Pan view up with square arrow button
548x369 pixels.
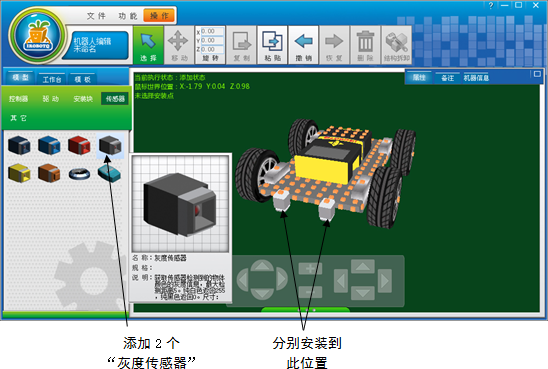tap(363, 267)
